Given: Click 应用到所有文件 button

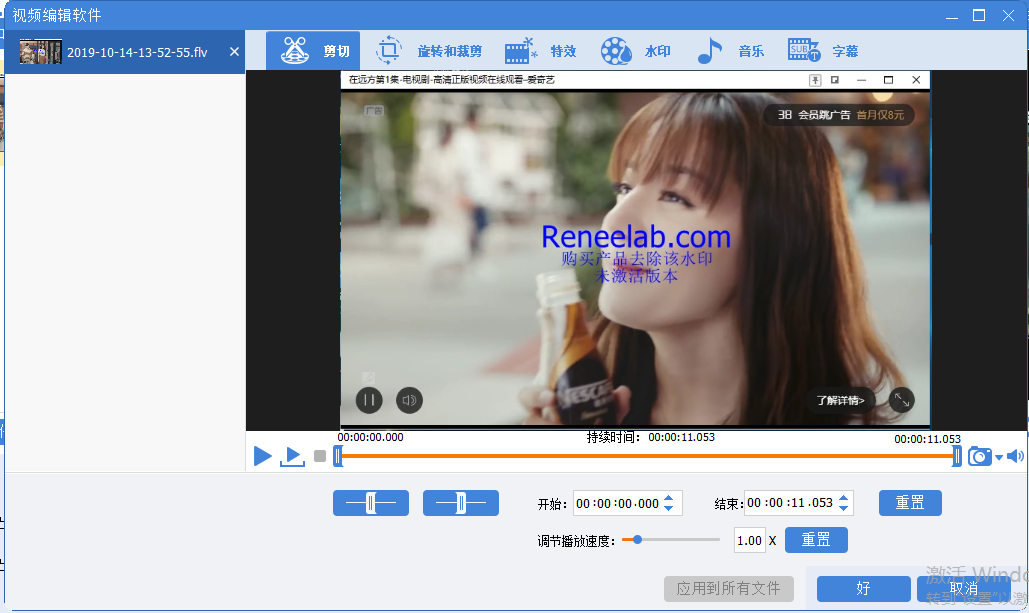Looking at the screenshot, I should click(x=728, y=589).
